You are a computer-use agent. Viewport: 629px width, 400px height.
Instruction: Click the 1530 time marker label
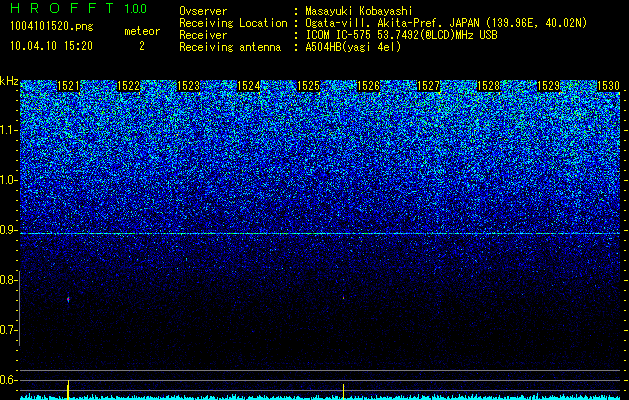609,86
